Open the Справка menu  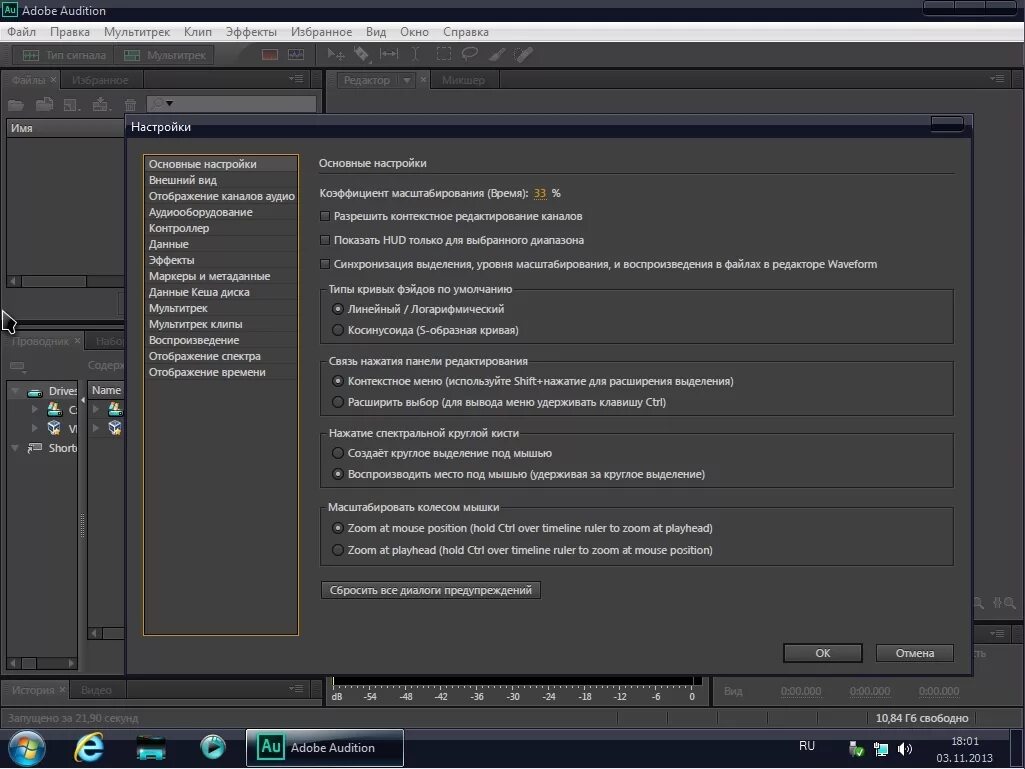(x=465, y=31)
